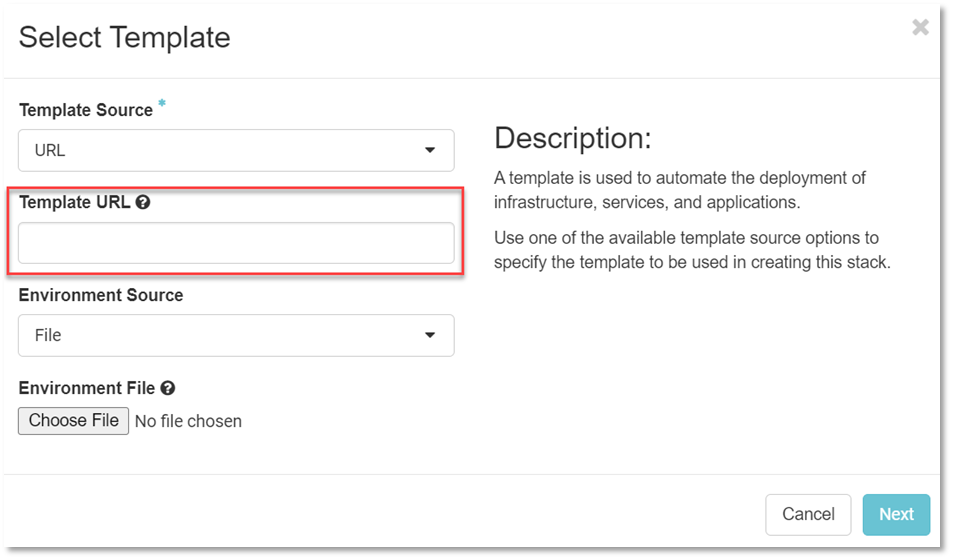Click the 'No file chosen' text
The width and height of the screenshot is (953, 560).
coord(188,421)
